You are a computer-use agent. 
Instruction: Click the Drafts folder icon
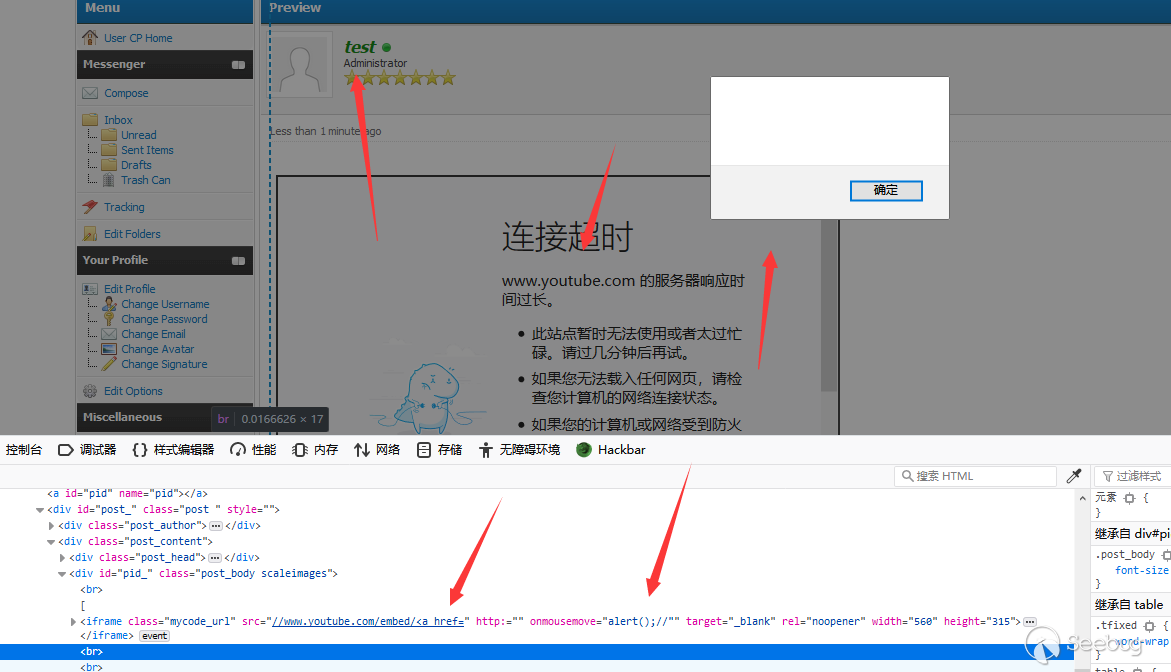pos(109,165)
